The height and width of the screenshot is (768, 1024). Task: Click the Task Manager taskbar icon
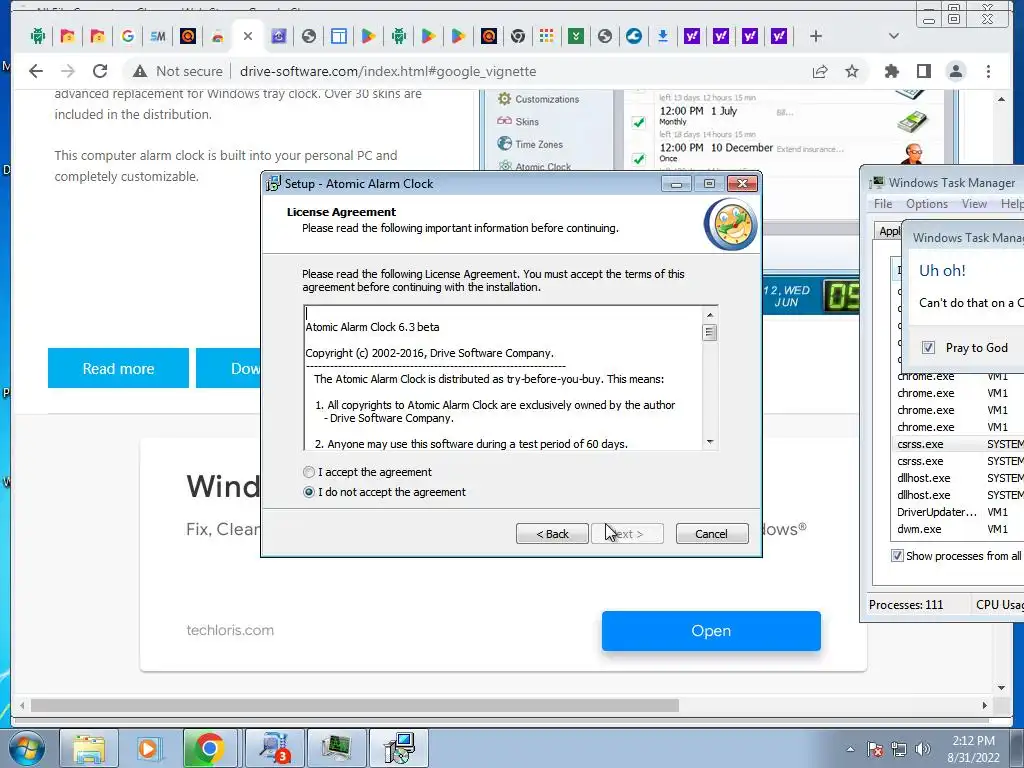pyautogui.click(x=336, y=748)
